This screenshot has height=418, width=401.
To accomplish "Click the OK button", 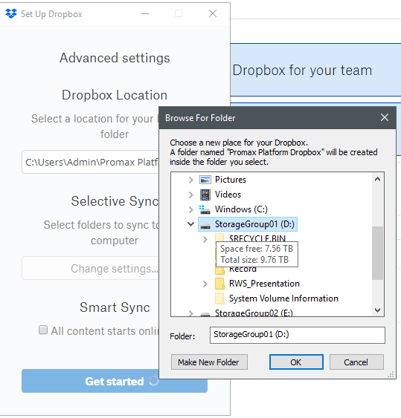I will 296,362.
